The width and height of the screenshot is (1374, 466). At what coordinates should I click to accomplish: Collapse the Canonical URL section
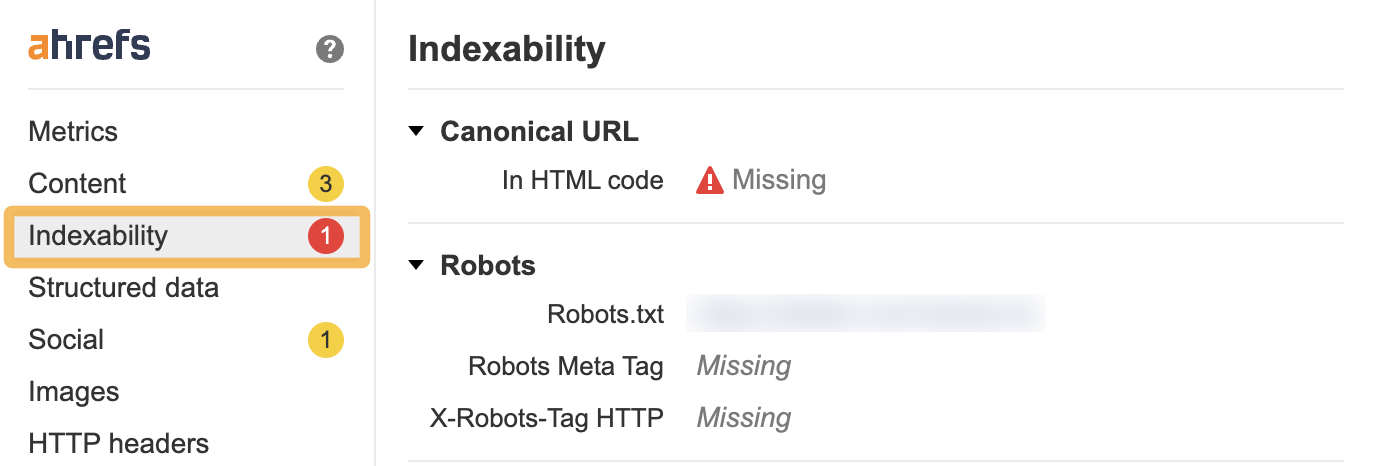coord(417,132)
